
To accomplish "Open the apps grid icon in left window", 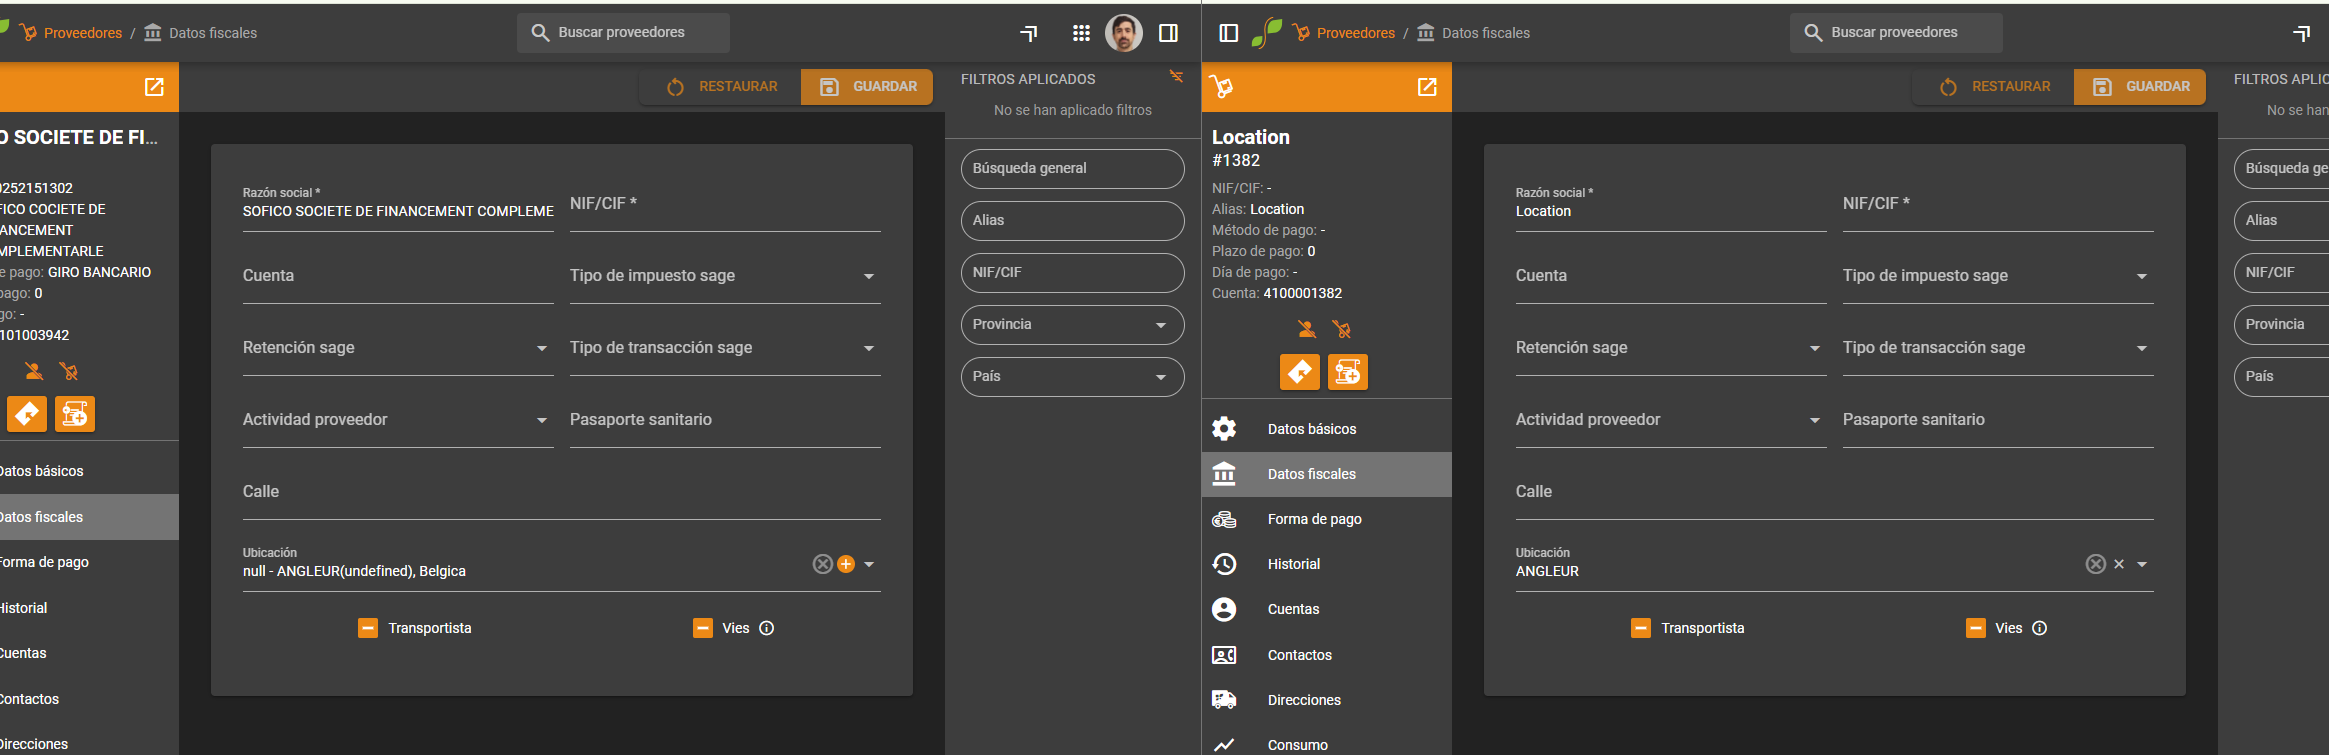I will pyautogui.click(x=1081, y=33).
